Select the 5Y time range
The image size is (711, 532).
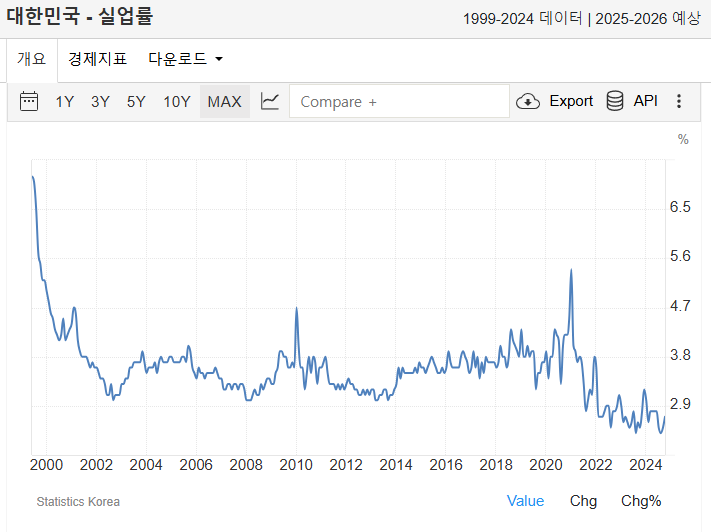click(x=136, y=101)
